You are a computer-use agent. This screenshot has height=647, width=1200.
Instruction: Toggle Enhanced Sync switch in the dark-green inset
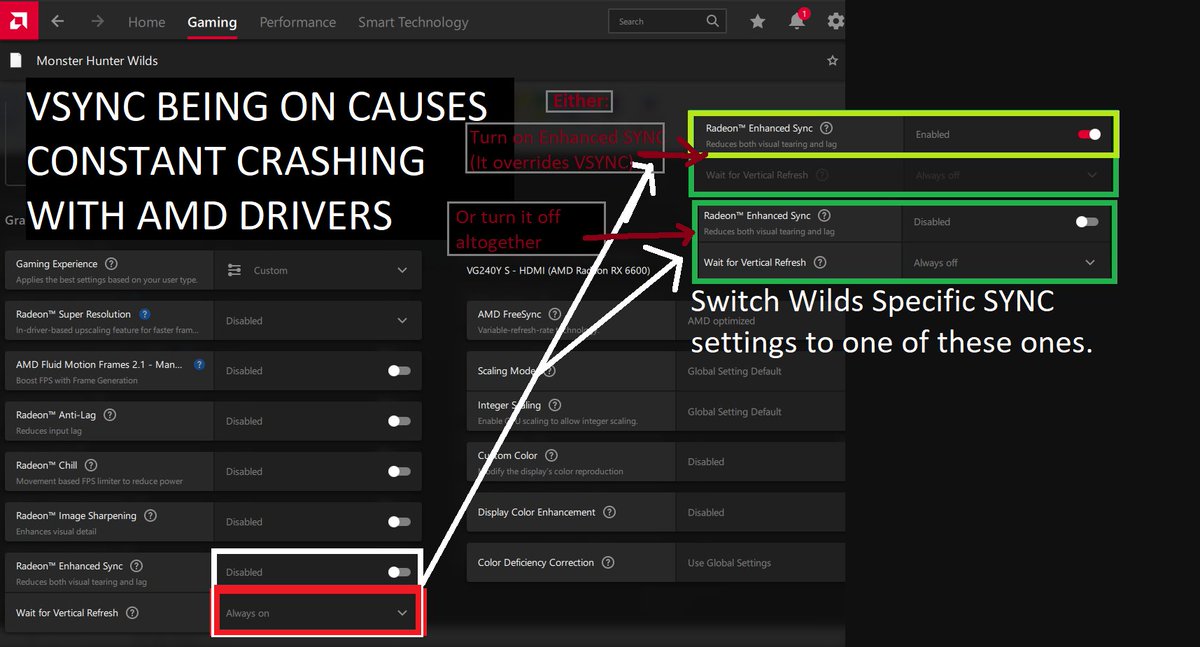coord(1087,222)
